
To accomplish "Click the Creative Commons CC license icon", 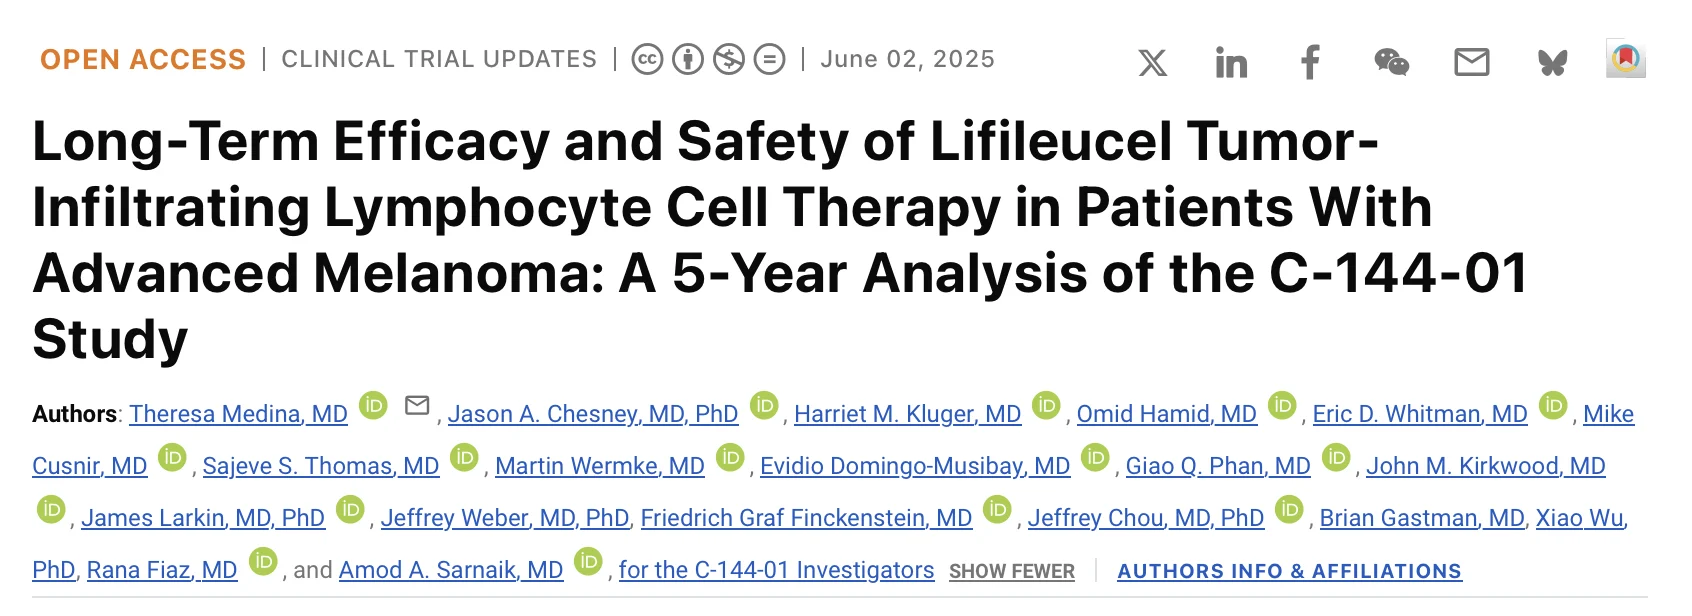I will (x=648, y=59).
